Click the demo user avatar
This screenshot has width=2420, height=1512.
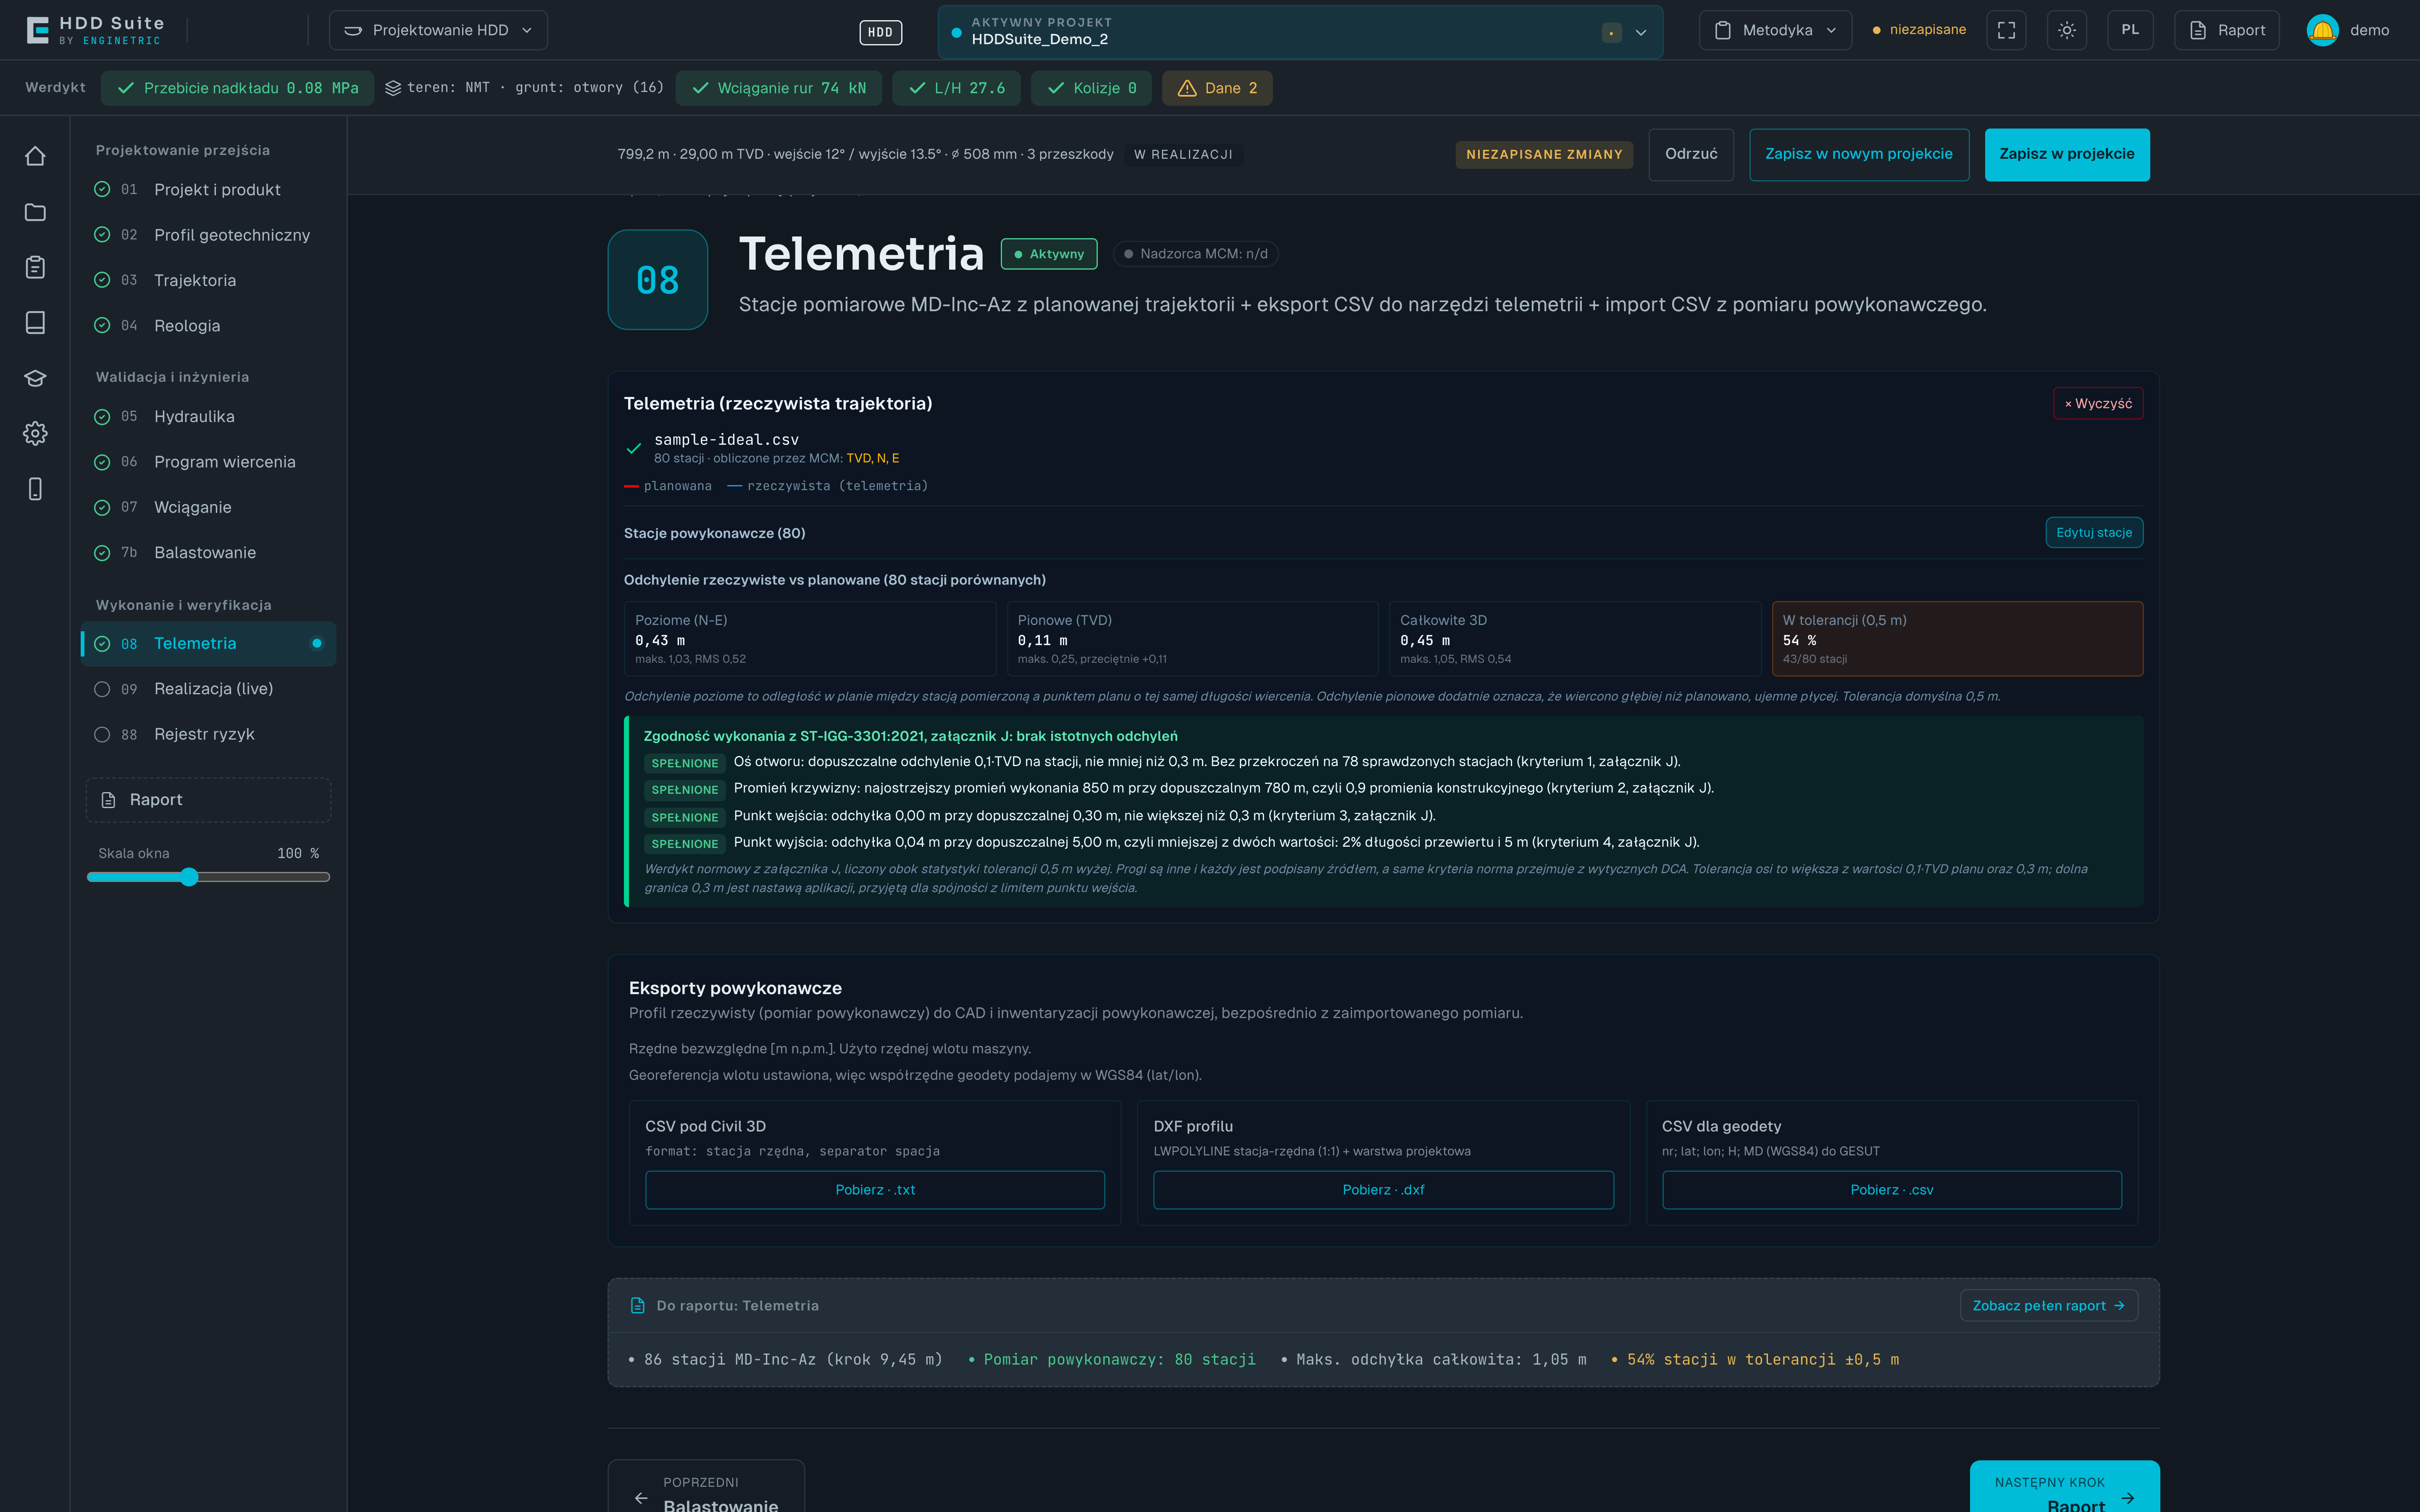2322,30
